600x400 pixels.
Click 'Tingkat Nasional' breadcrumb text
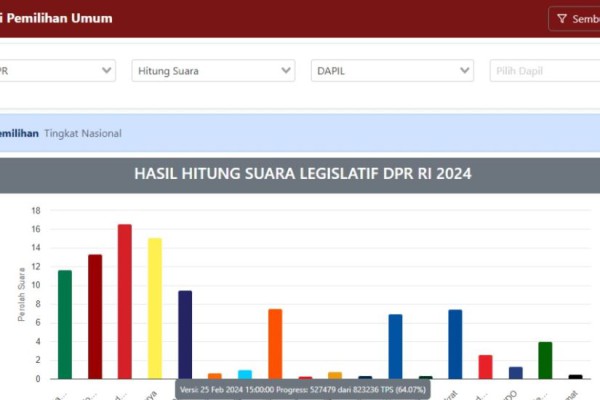tap(83, 134)
